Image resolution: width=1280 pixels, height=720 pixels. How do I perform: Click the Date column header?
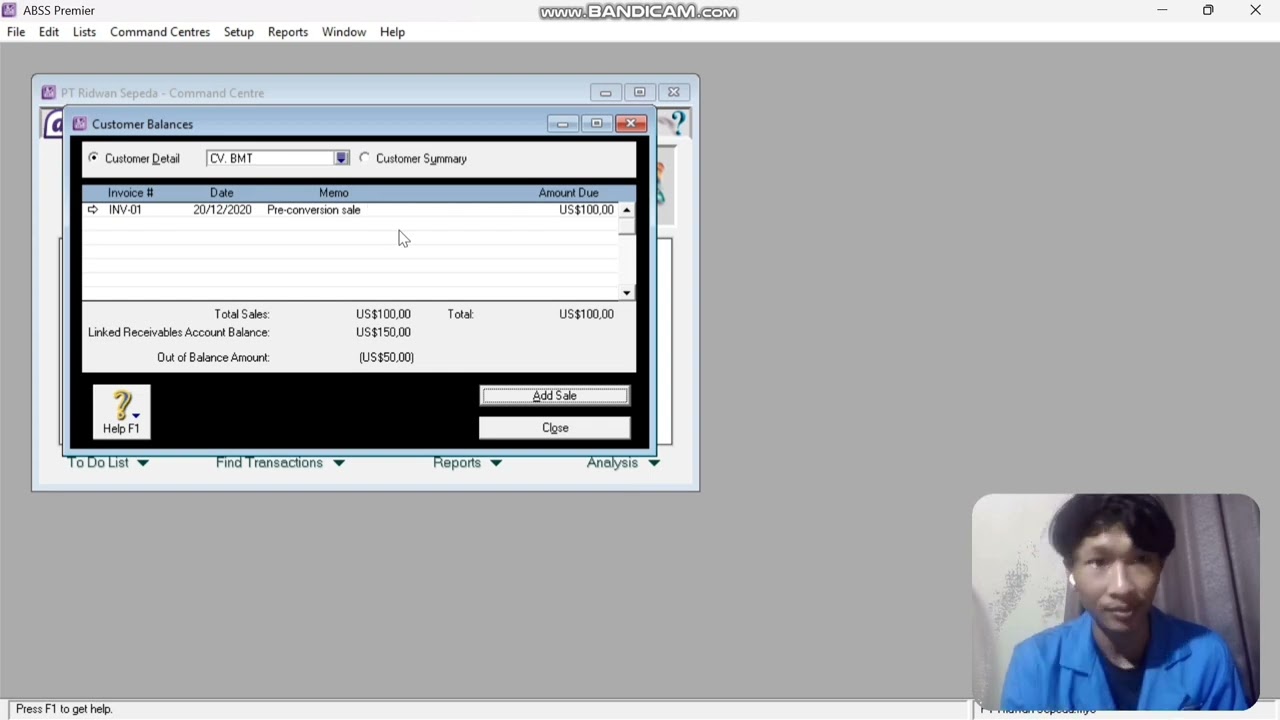tap(222, 193)
